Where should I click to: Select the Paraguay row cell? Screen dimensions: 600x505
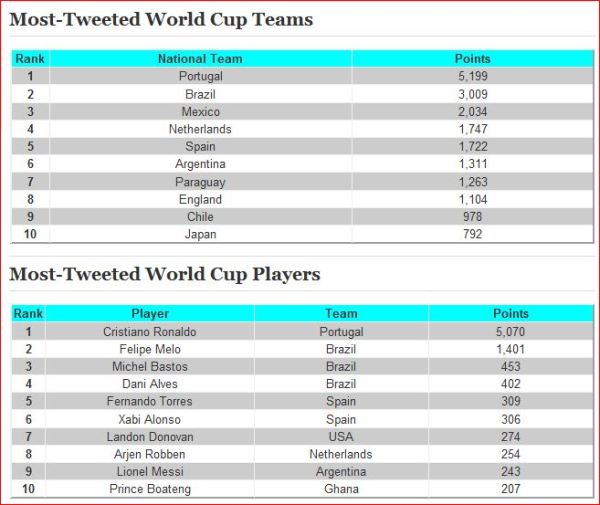pyautogui.click(x=200, y=182)
